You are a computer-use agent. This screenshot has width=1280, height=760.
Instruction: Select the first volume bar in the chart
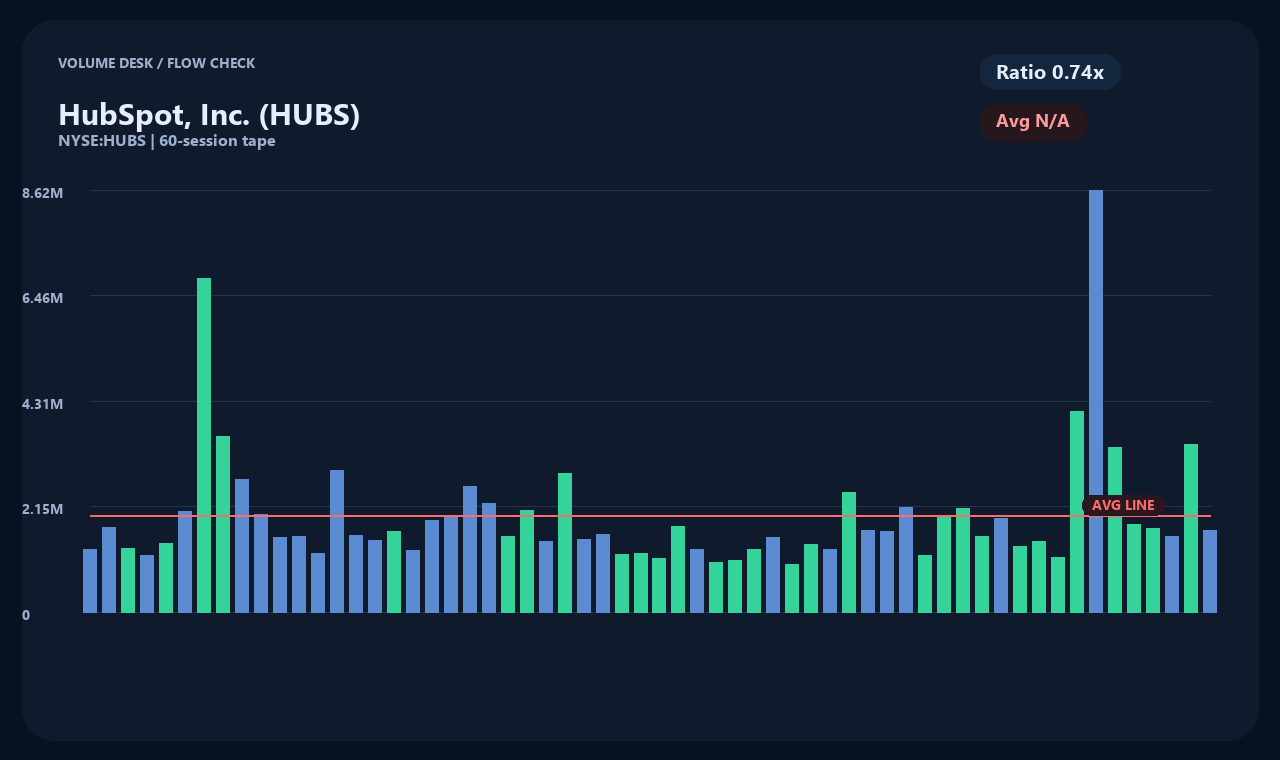(90, 581)
